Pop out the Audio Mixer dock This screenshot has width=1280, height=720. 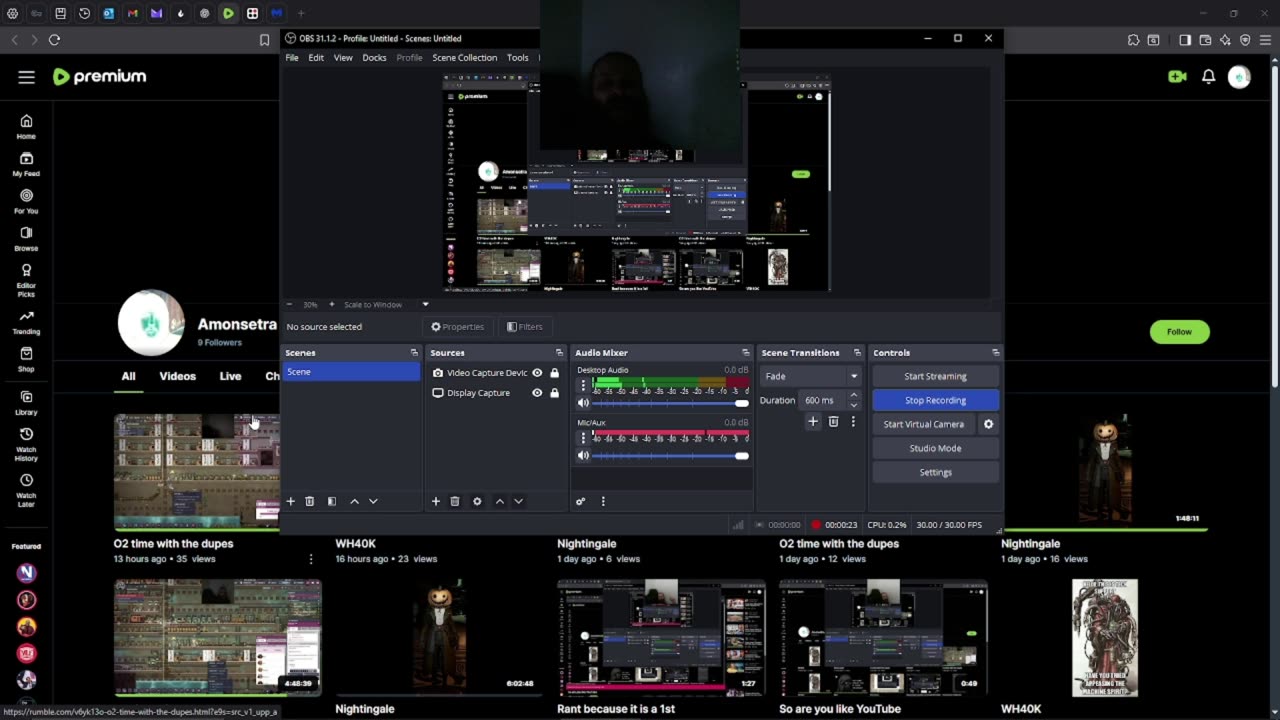(745, 353)
